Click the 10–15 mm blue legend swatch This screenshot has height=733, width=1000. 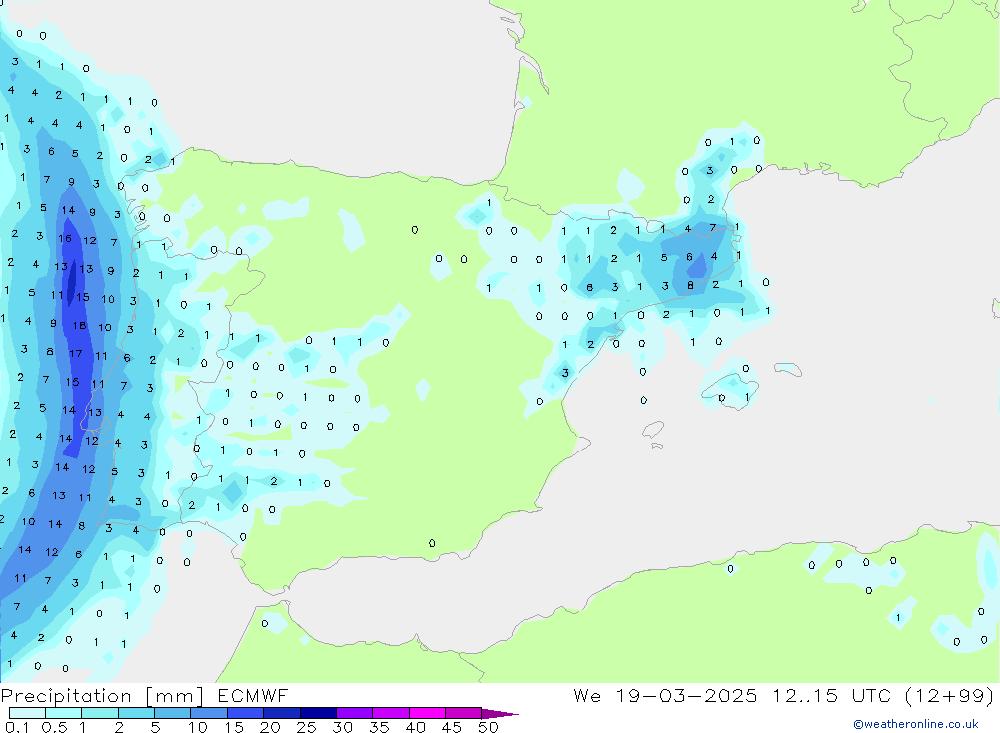[x=209, y=713]
